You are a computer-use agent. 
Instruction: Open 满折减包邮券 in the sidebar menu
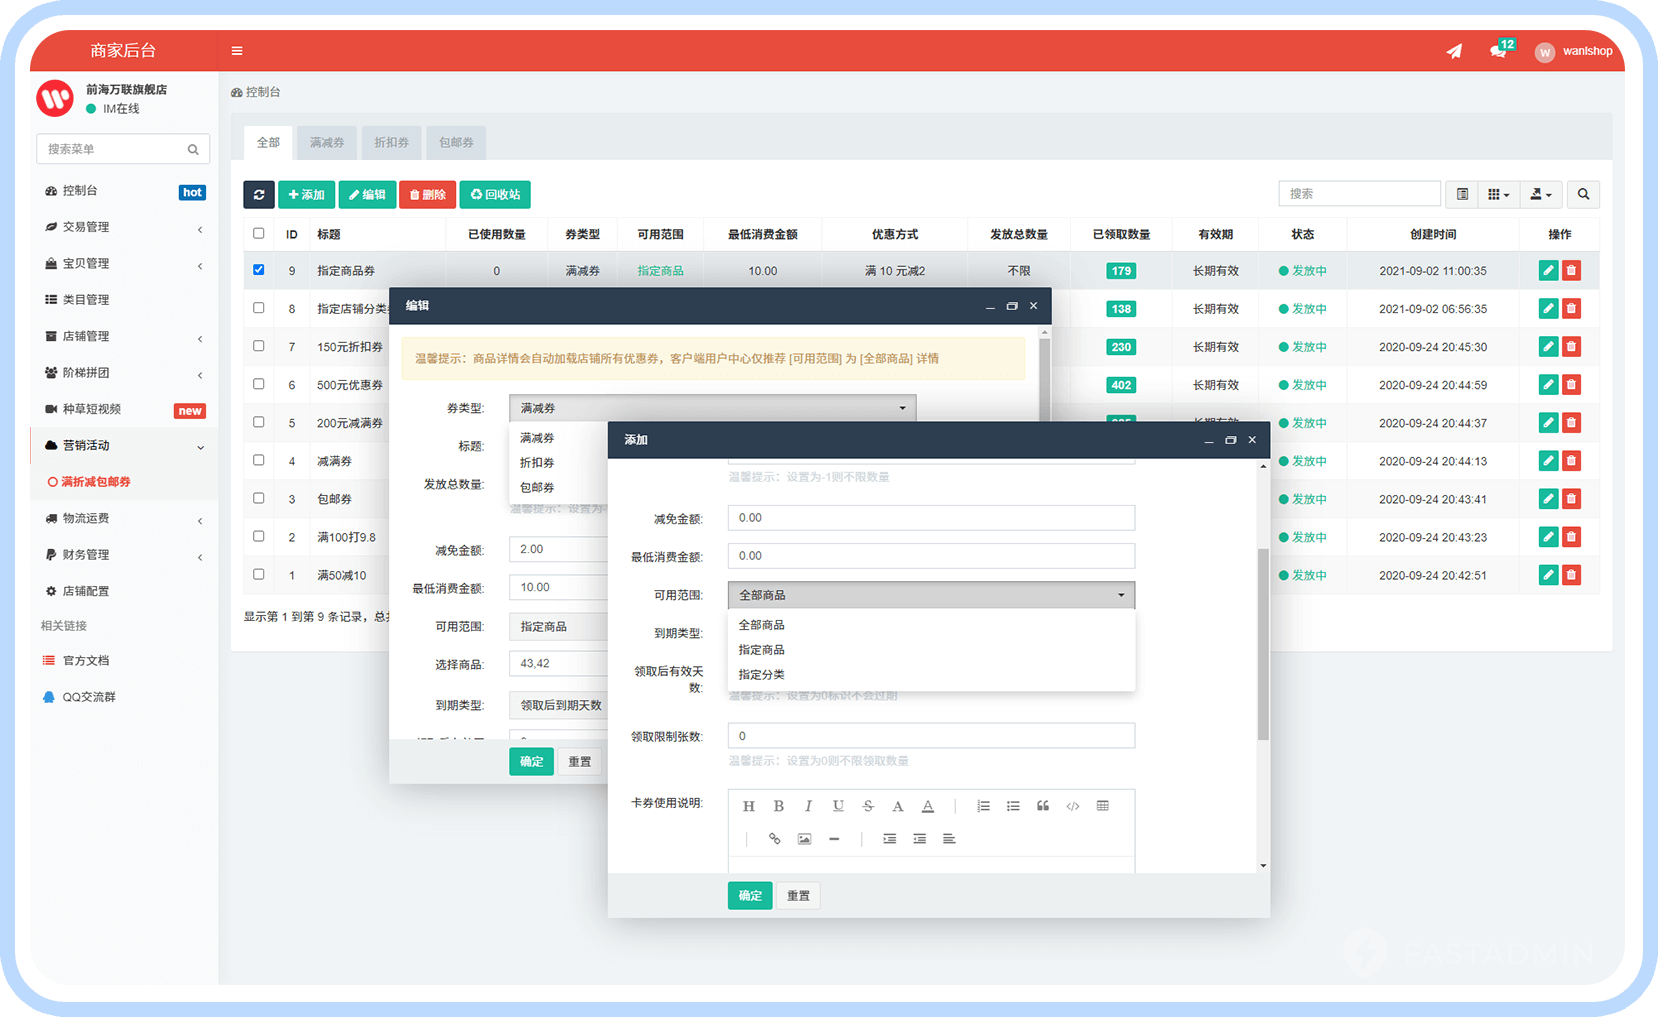tap(96, 482)
